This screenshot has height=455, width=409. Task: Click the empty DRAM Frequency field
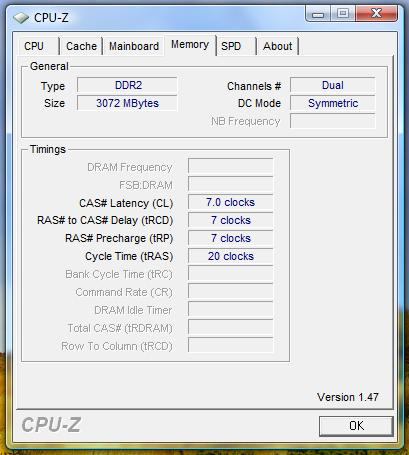click(x=231, y=166)
